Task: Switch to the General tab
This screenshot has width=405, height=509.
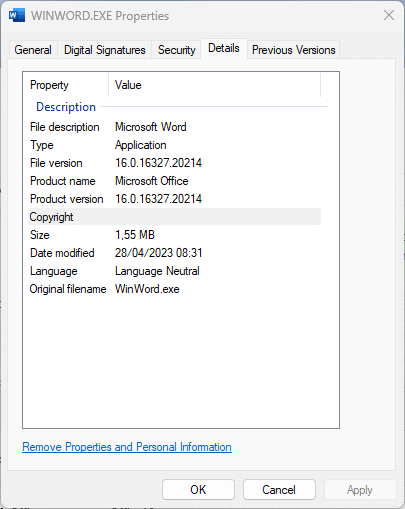Action: pyautogui.click(x=33, y=50)
